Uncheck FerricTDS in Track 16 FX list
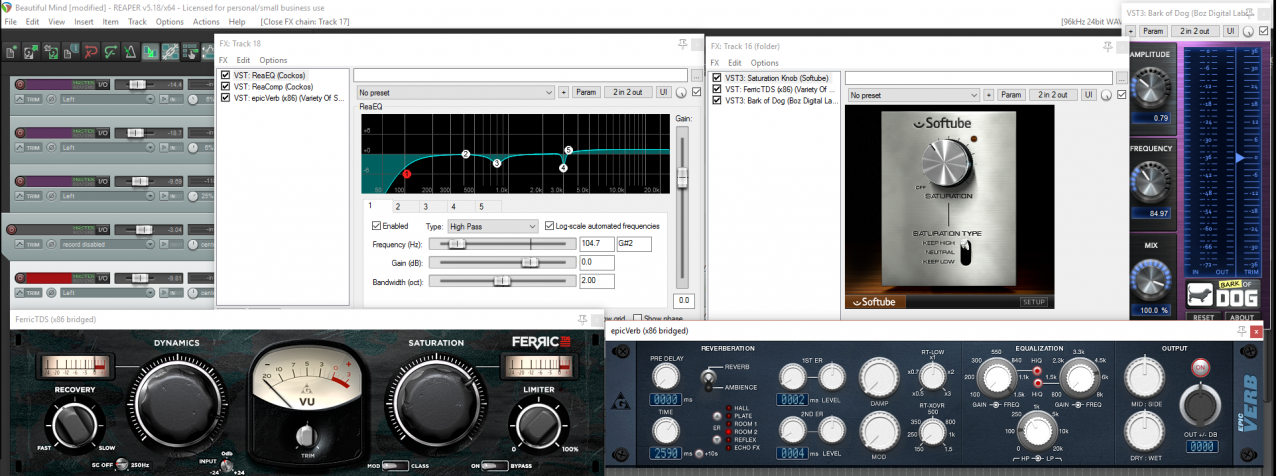Image resolution: width=1280 pixels, height=476 pixels. (716, 89)
